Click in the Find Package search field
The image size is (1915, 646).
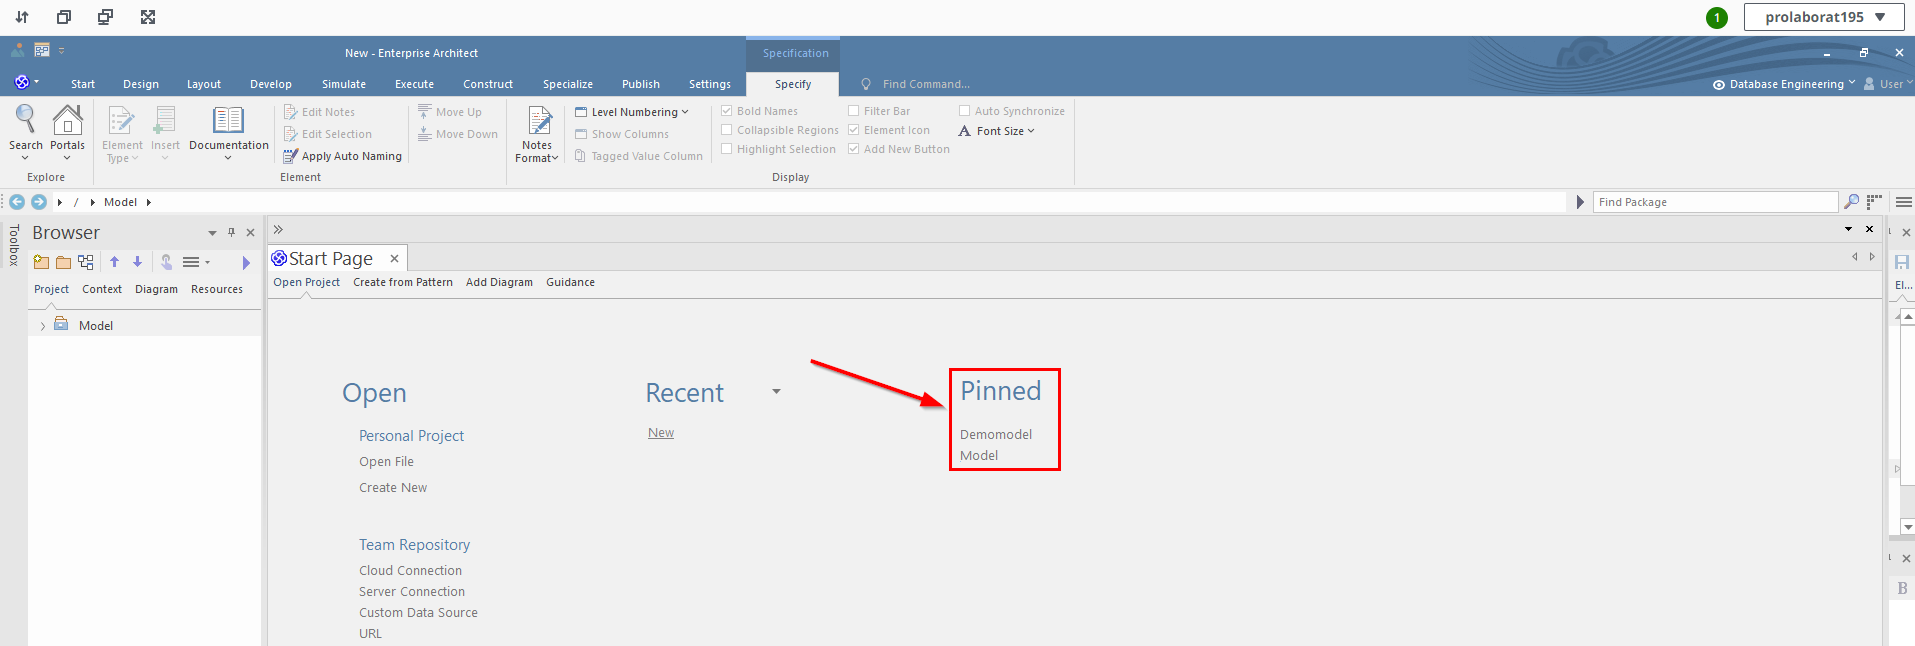click(1716, 202)
